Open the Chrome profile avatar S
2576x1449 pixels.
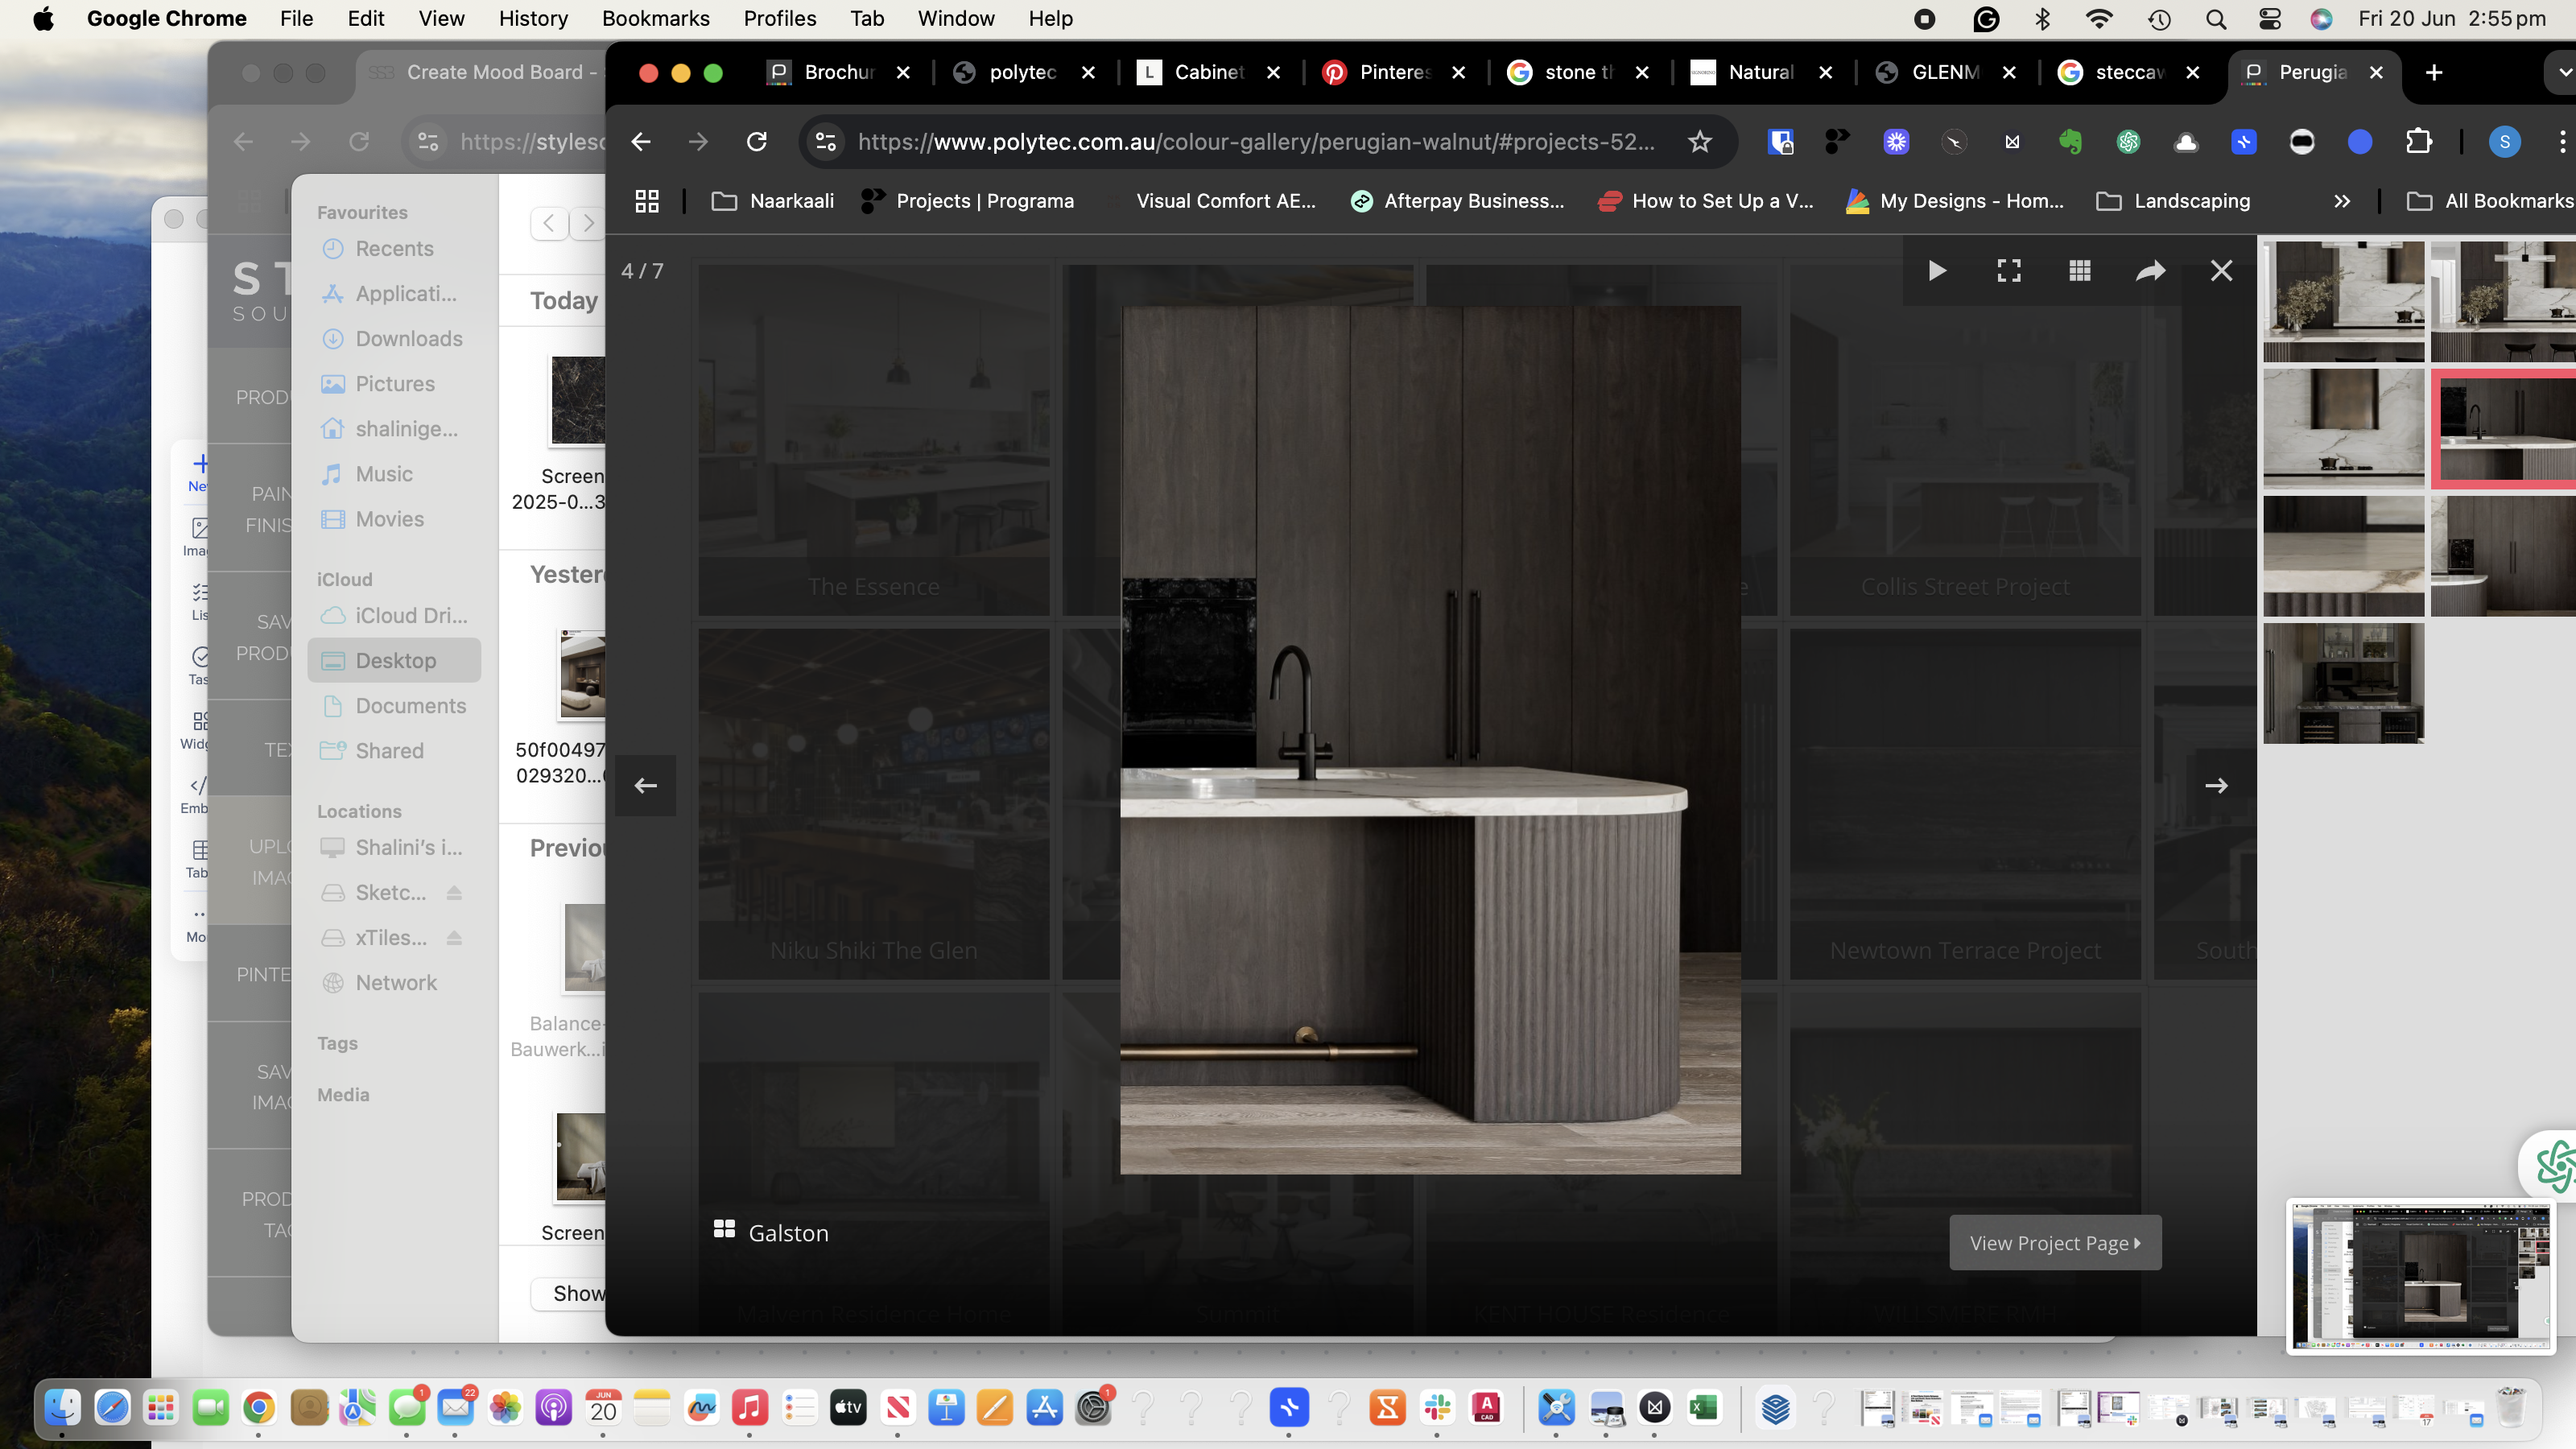(x=2504, y=142)
